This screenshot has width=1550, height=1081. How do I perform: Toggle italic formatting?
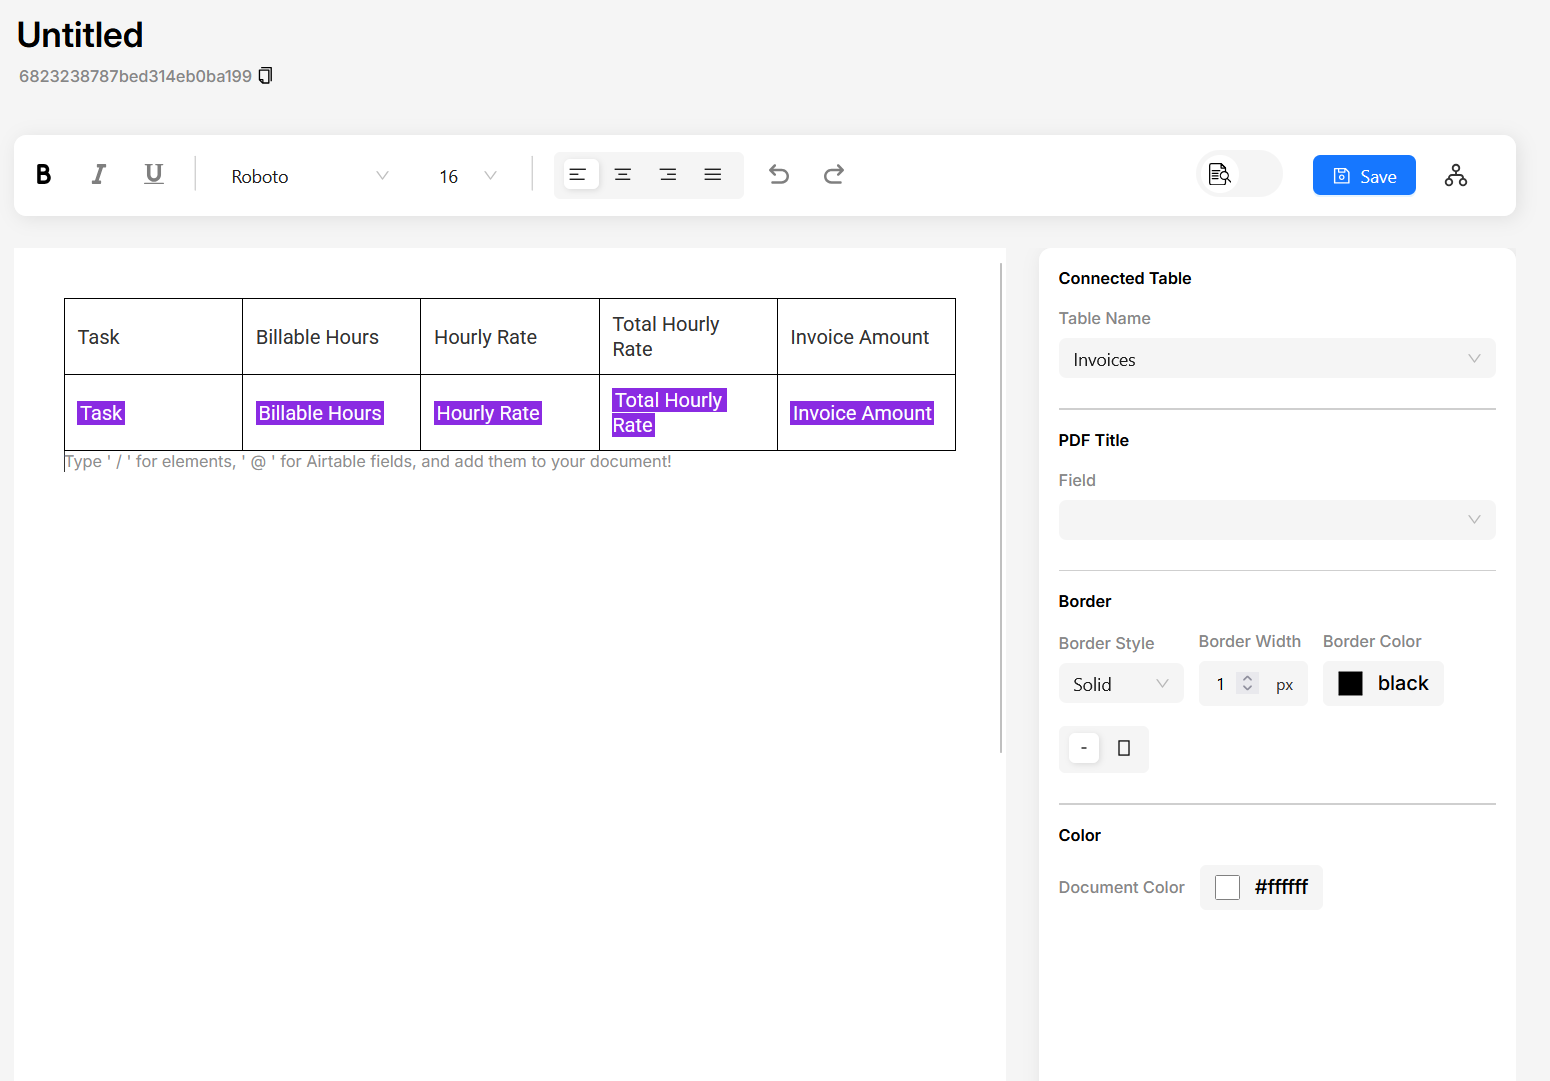point(98,175)
